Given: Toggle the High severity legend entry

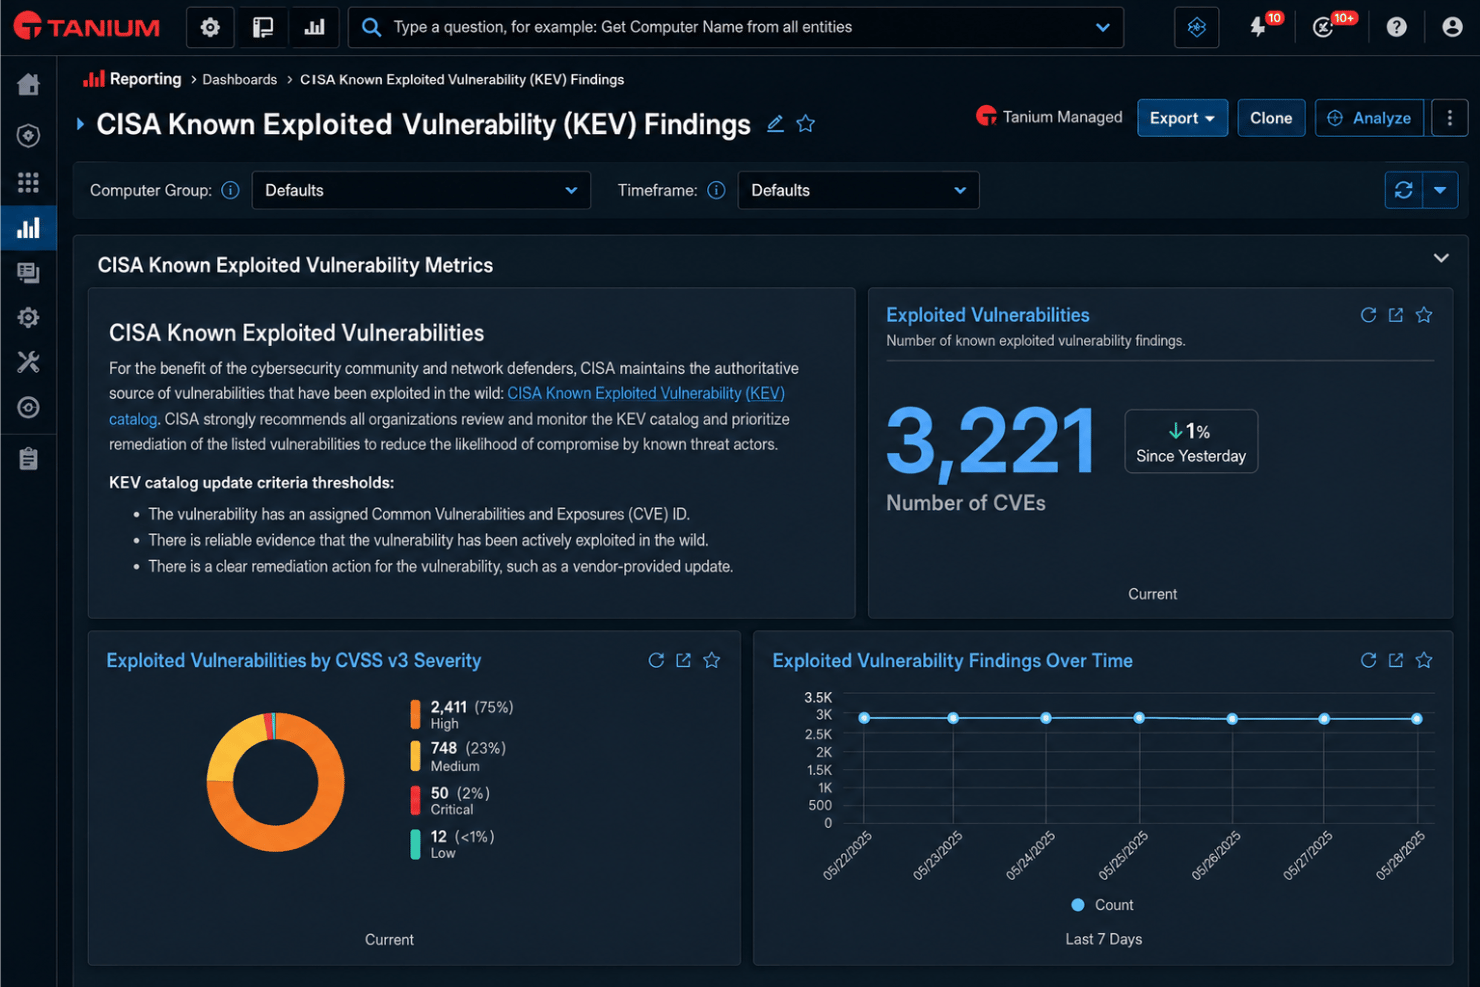Looking at the screenshot, I should (462, 714).
